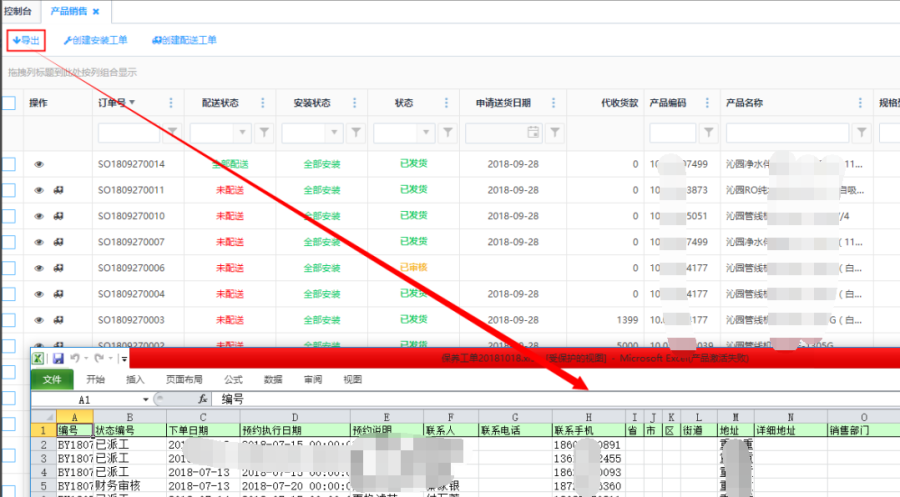
Task: Tick the select-all checkbox in grid header
Action: click(8, 102)
